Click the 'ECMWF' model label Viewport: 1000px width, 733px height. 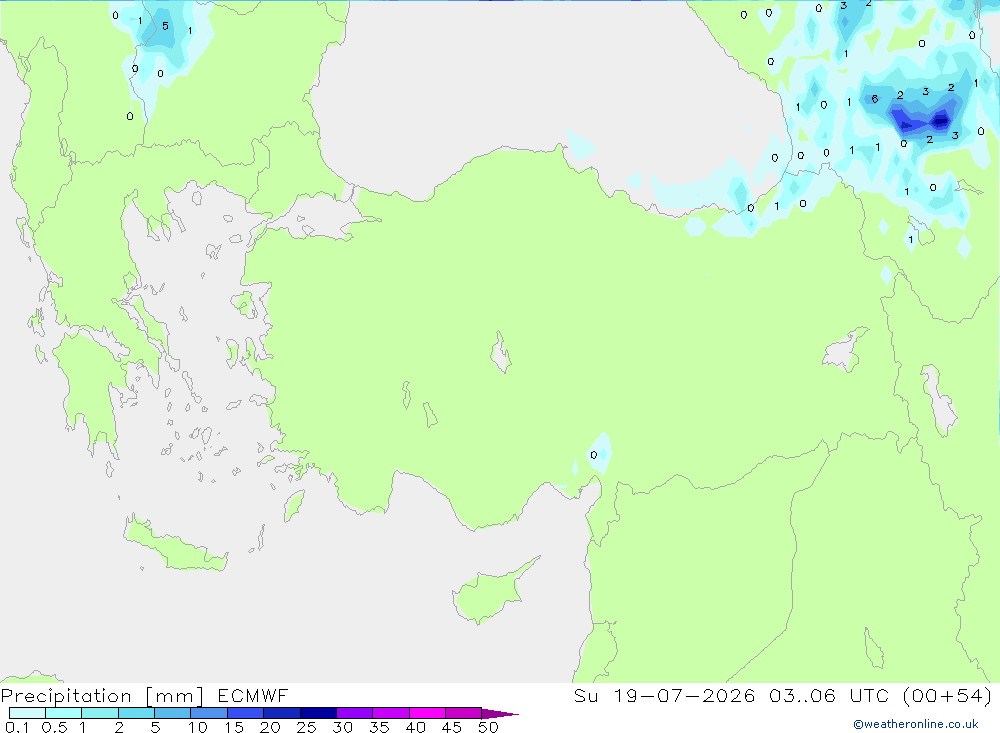click(253, 695)
